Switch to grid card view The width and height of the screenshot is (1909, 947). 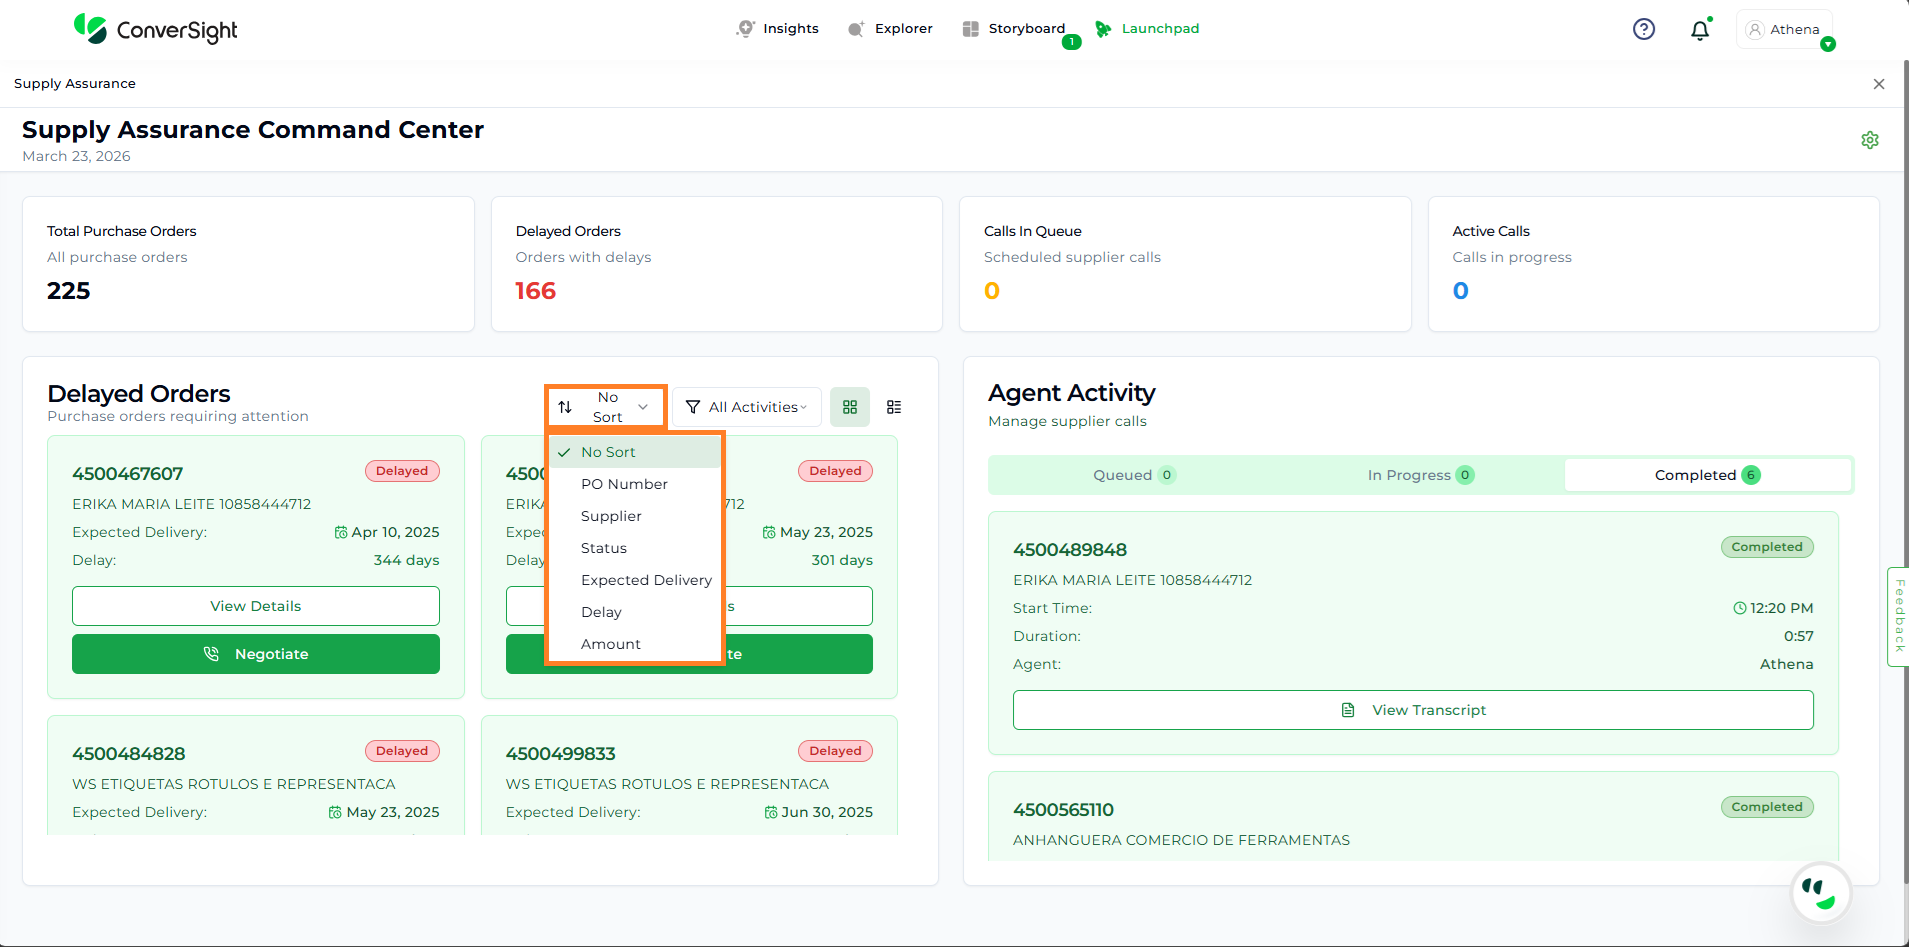click(x=850, y=407)
